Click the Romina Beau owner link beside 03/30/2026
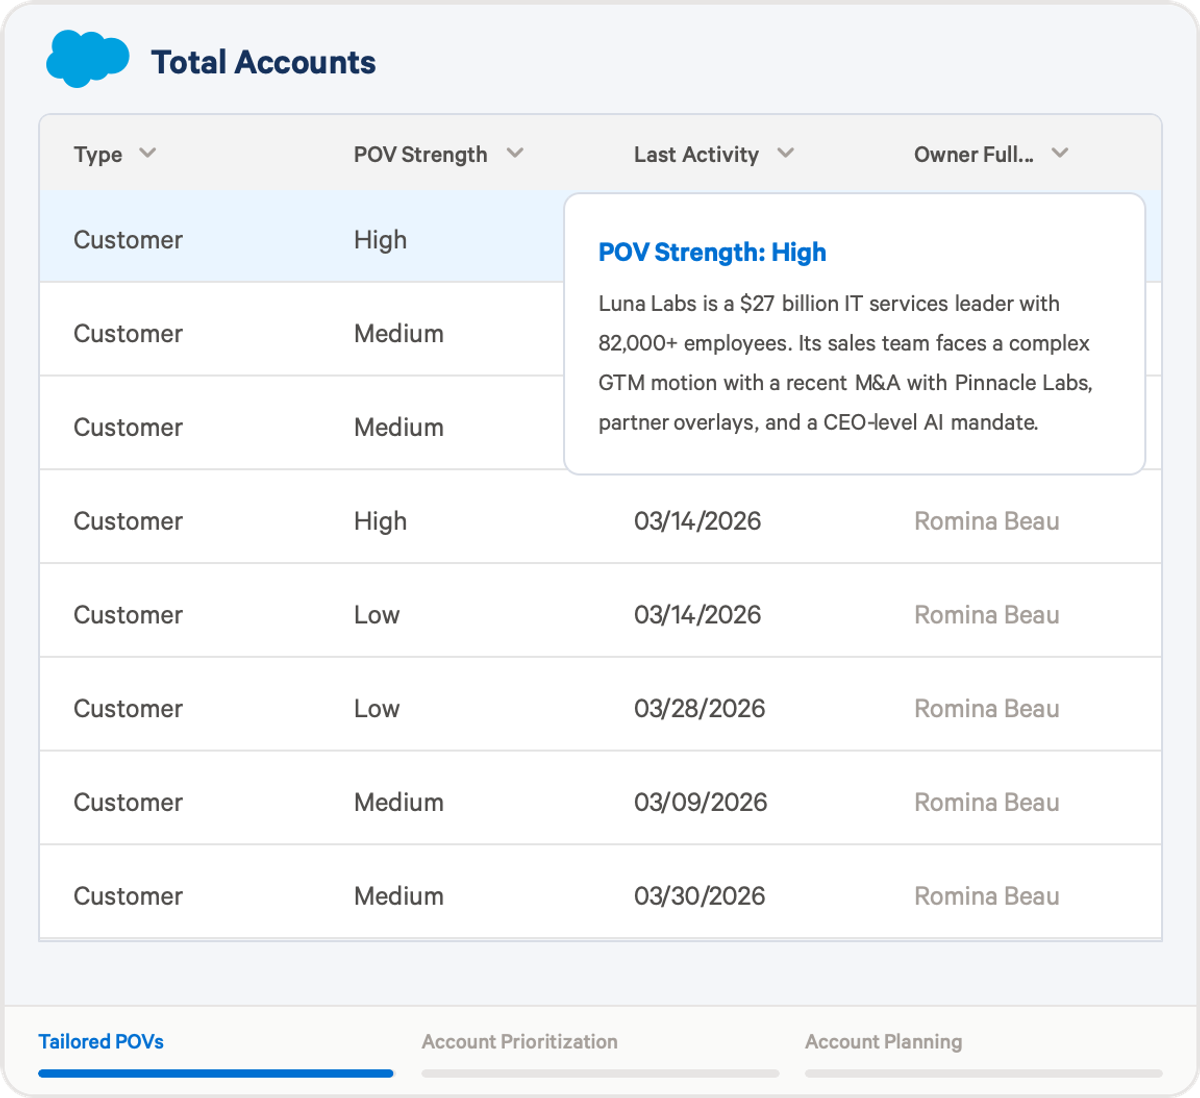Viewport: 1200px width, 1098px height. click(x=986, y=896)
